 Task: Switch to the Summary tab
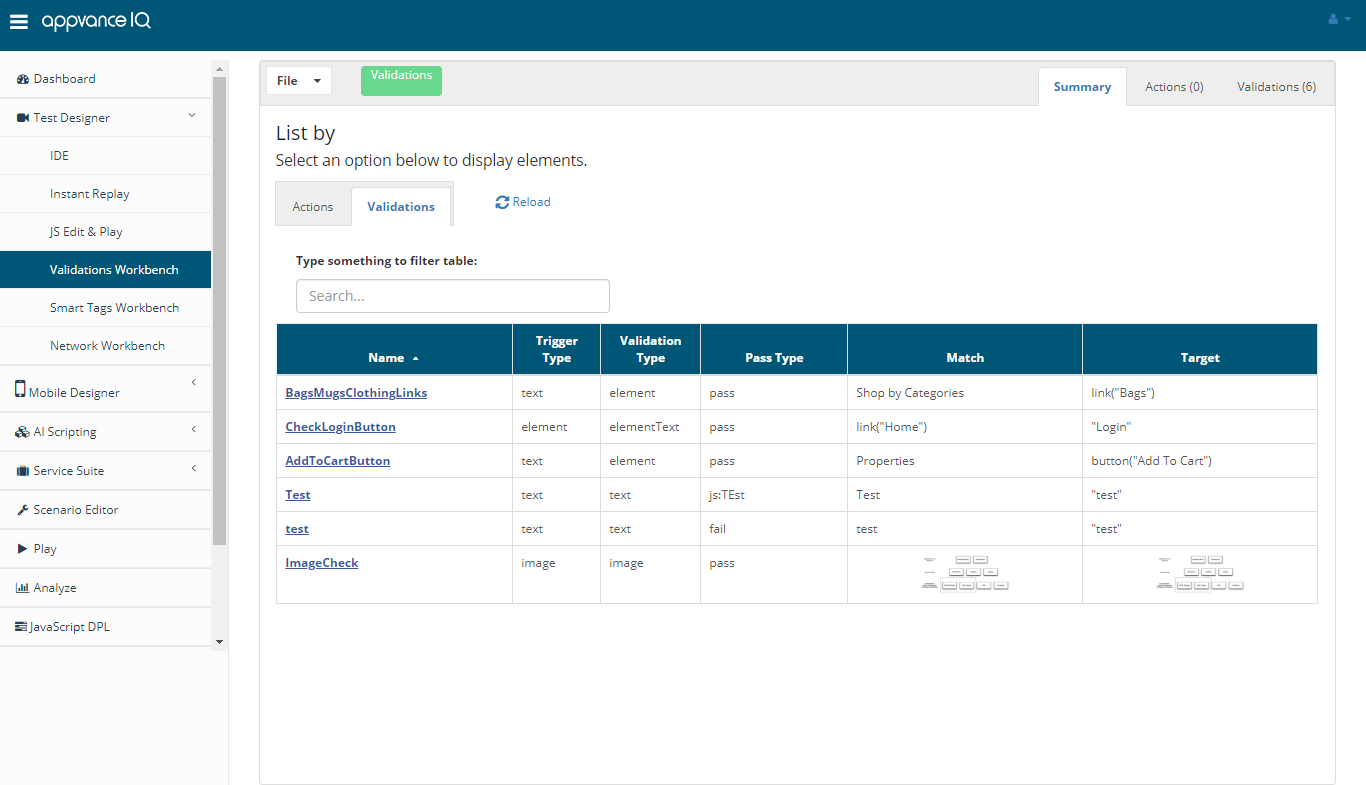point(1082,87)
